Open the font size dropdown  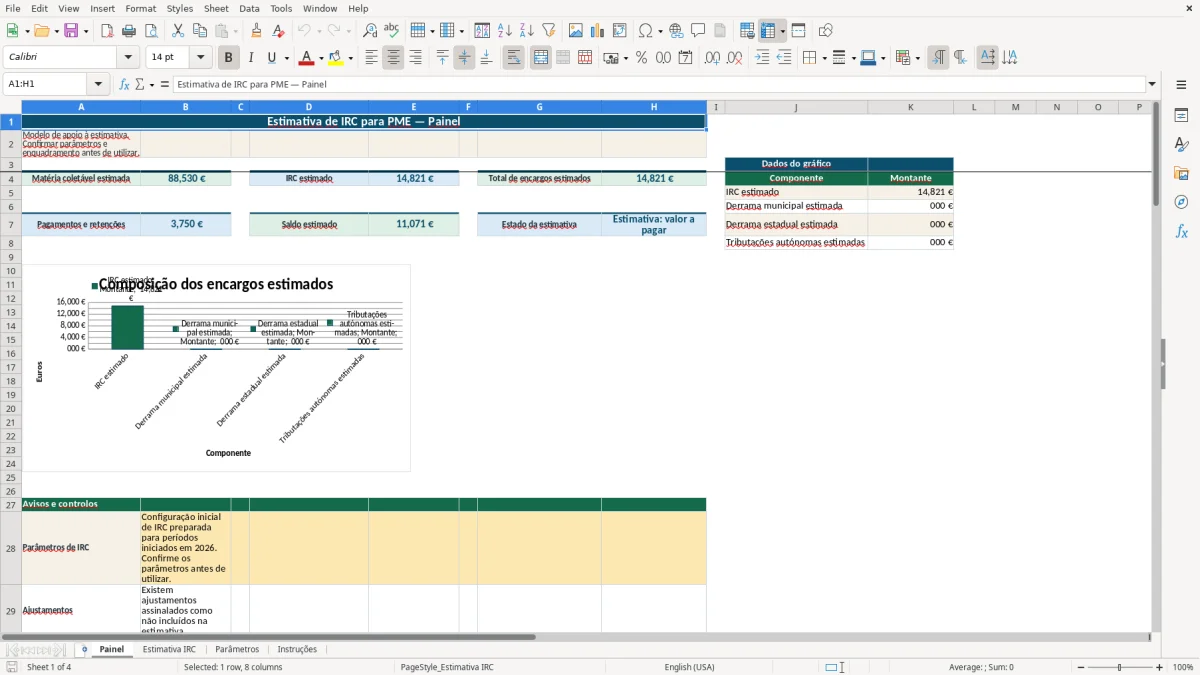pyautogui.click(x=200, y=58)
